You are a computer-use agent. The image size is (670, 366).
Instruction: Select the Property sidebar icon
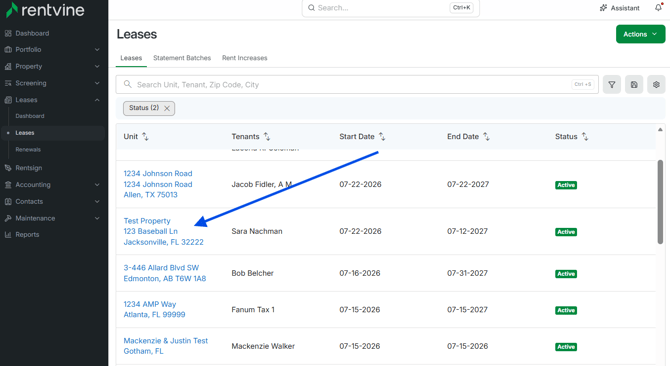(x=8, y=66)
